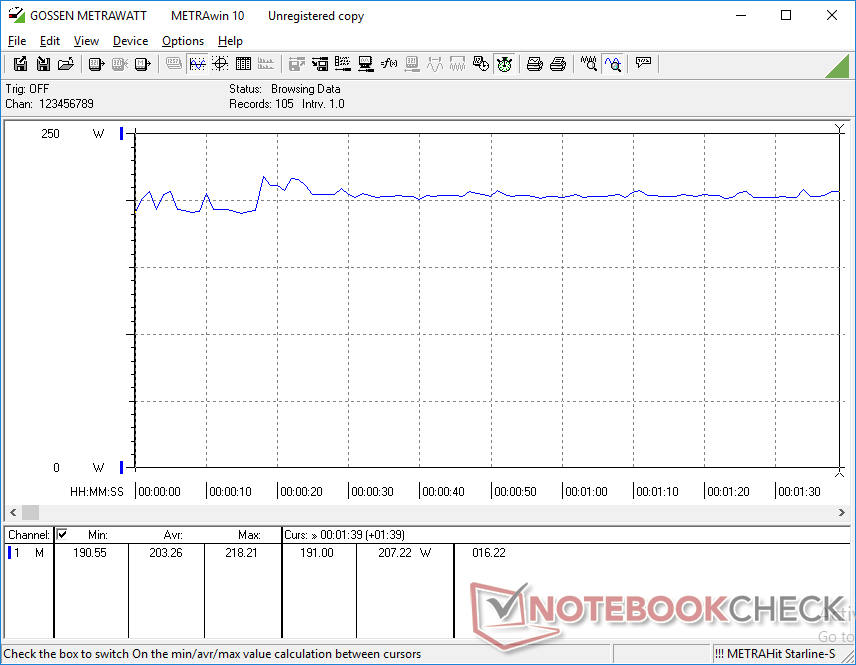Click the Curs: 00:01:39 header text
The height and width of the screenshot is (665, 856).
(x=344, y=535)
